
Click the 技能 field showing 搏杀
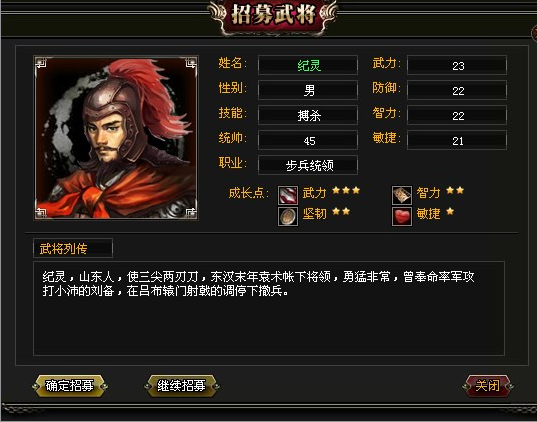click(308, 115)
